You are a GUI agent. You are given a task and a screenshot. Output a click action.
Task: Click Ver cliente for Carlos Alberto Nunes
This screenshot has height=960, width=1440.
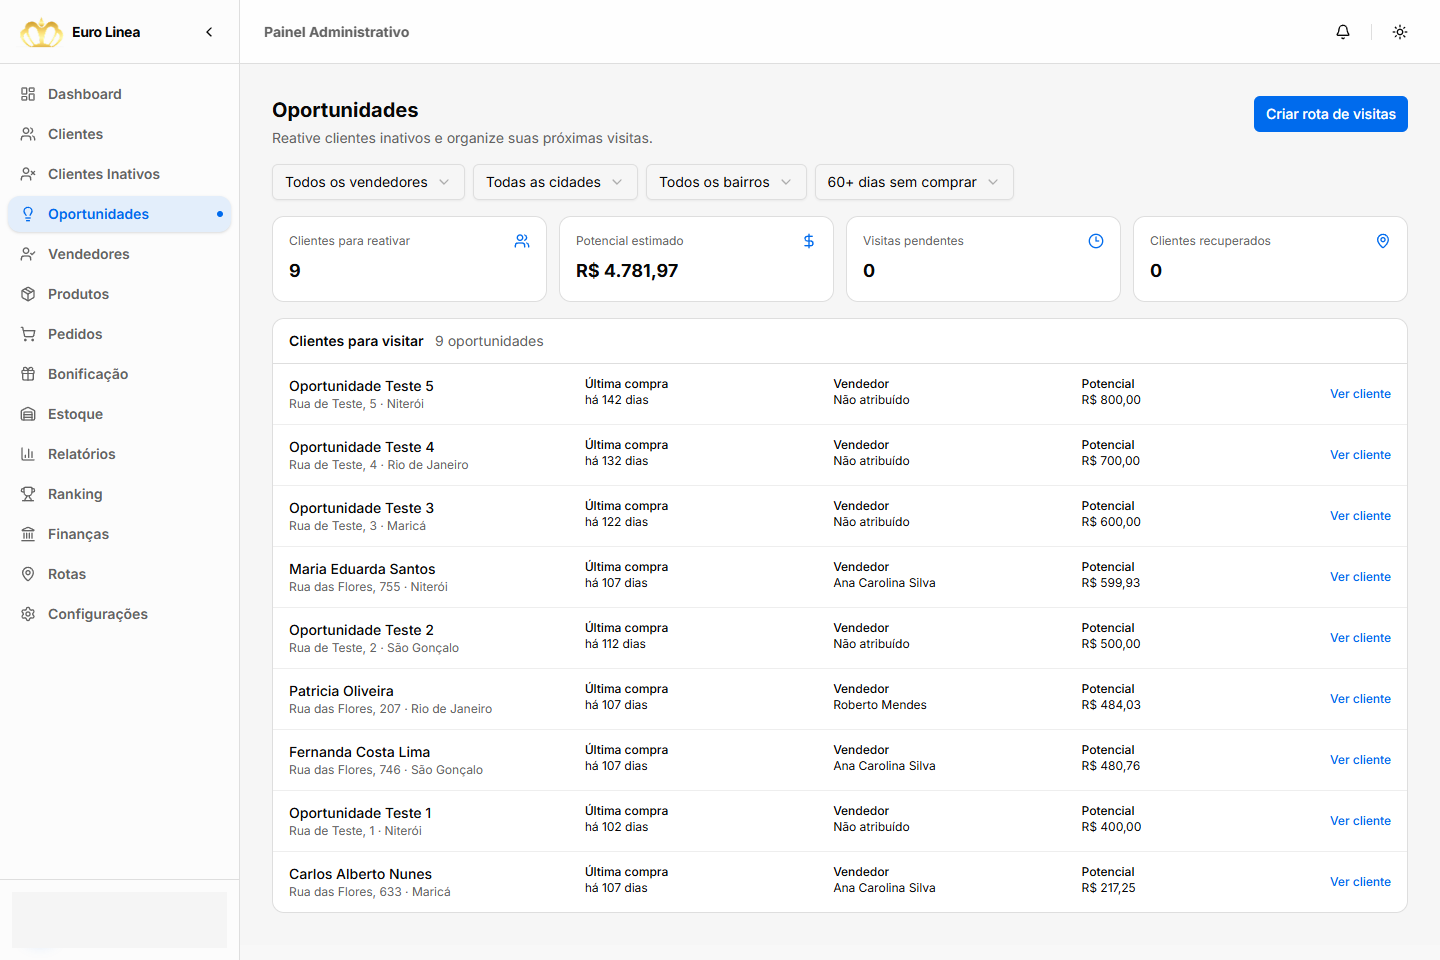click(x=1360, y=882)
